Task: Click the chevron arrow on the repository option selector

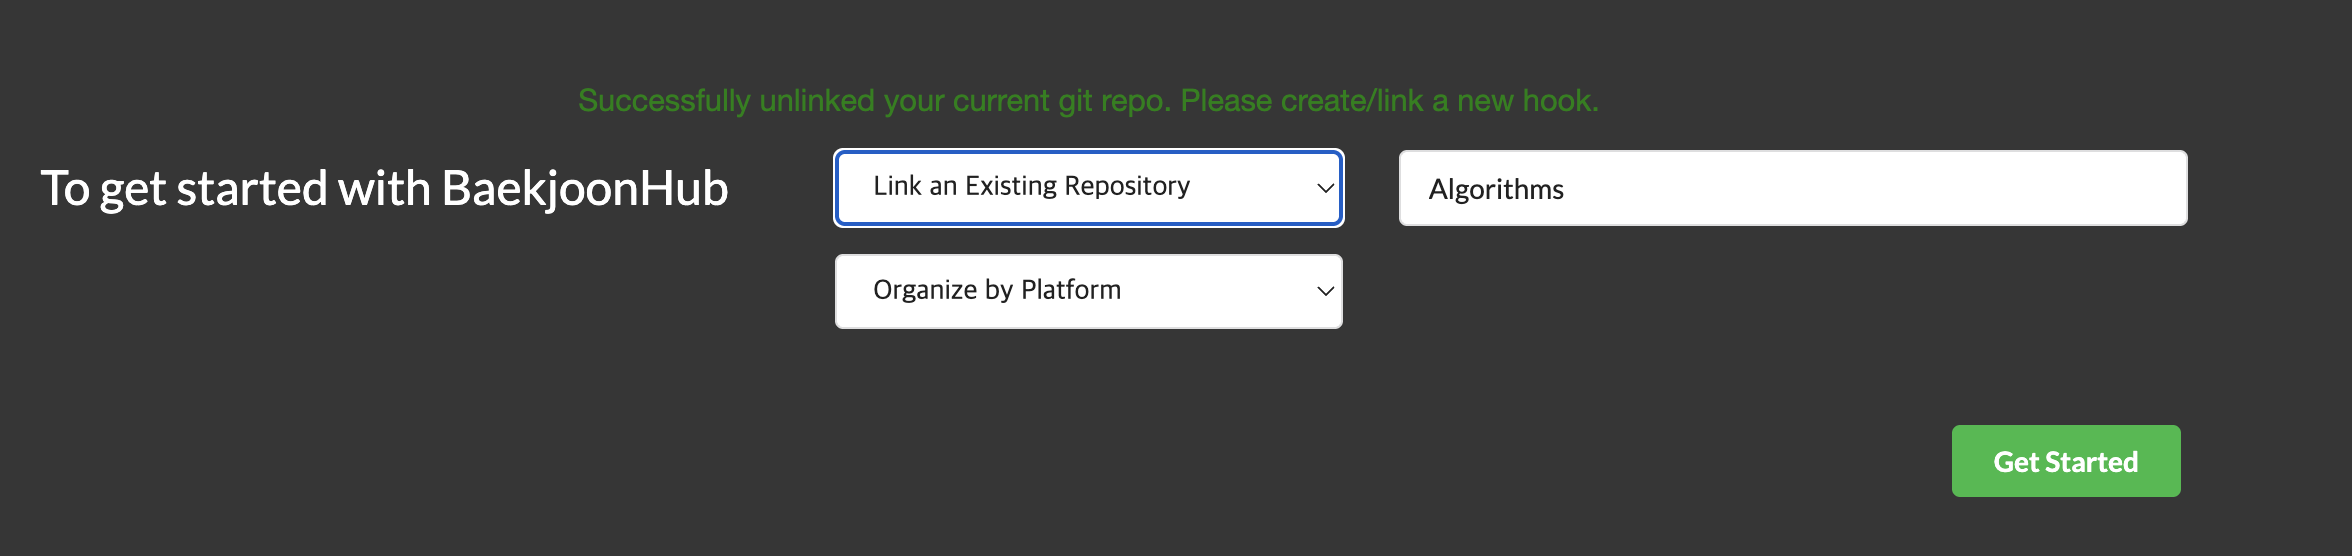Action: point(1325,188)
